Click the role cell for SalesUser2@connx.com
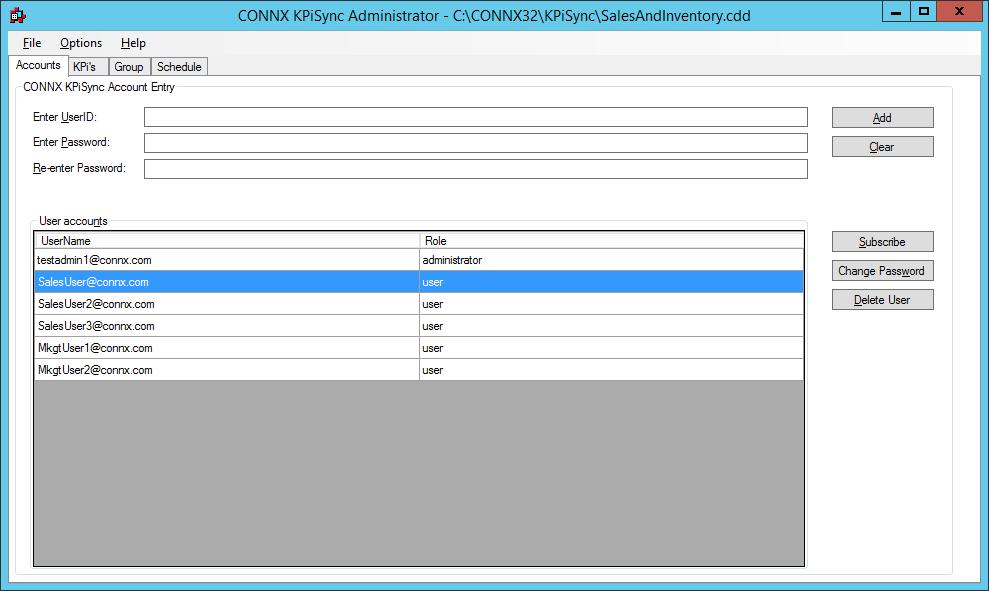989x591 pixels. coord(611,304)
